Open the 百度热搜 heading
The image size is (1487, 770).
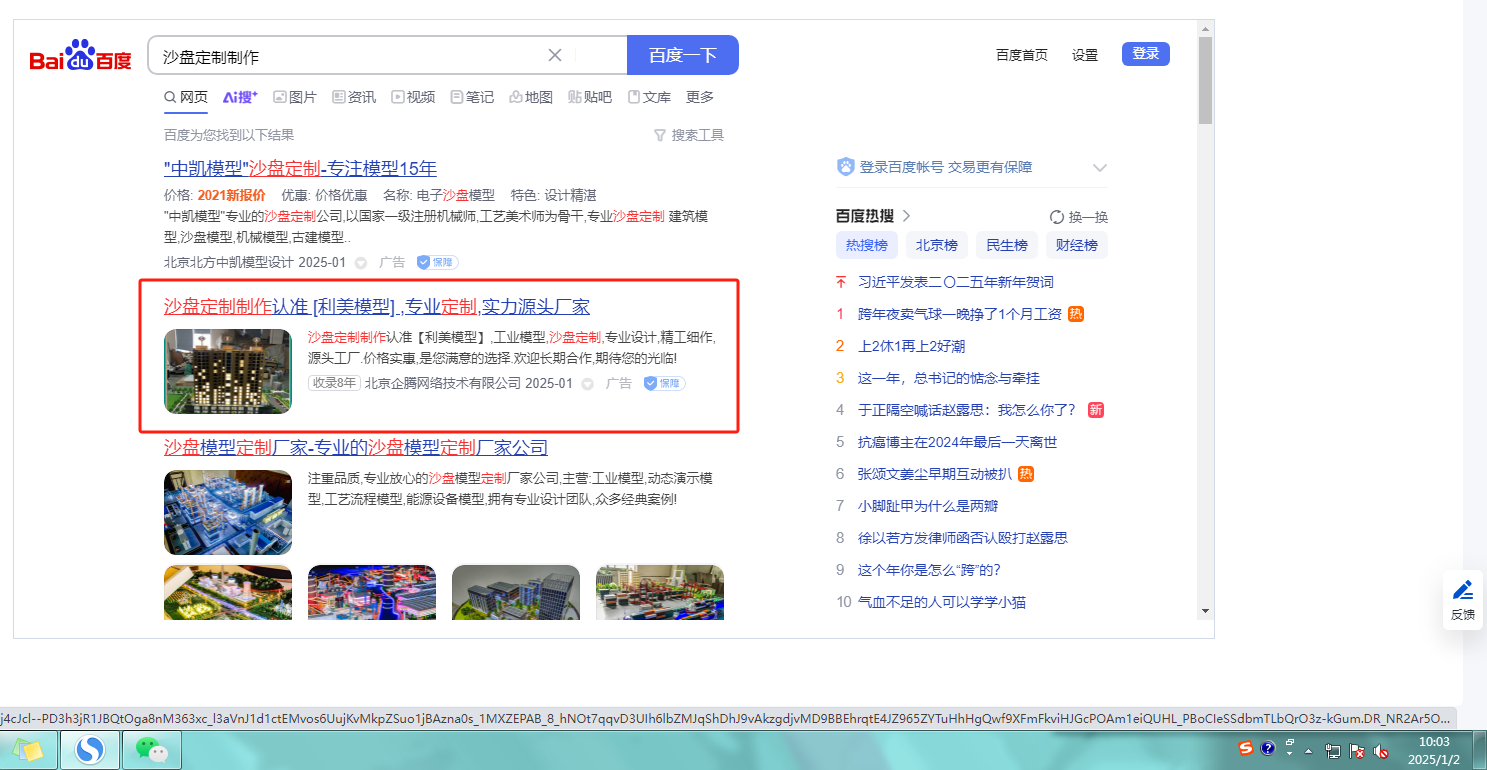click(874, 216)
